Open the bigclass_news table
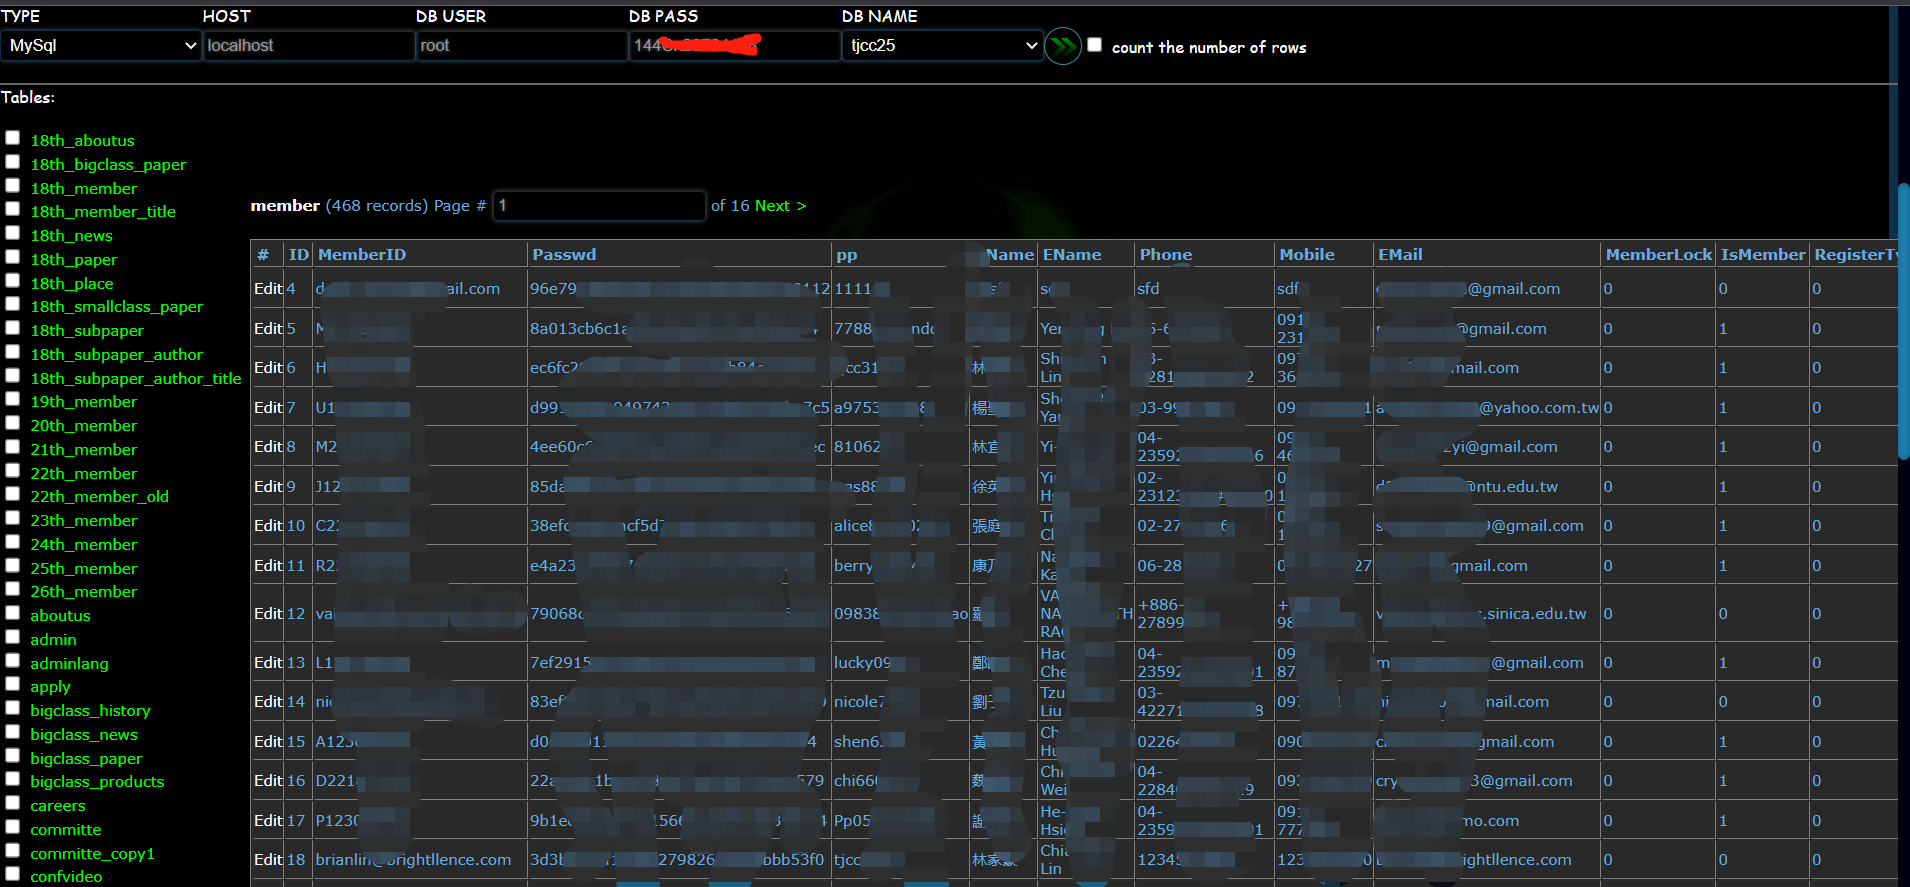The image size is (1910, 887). (84, 734)
